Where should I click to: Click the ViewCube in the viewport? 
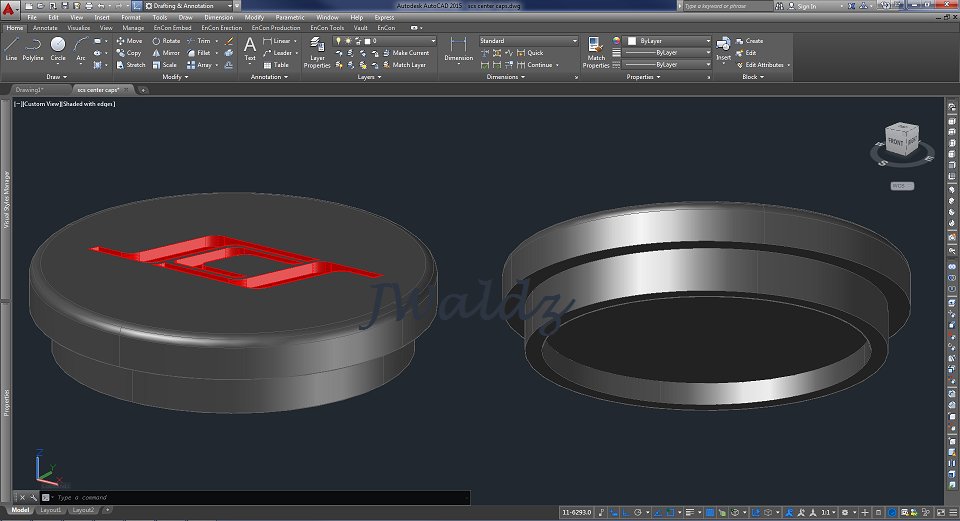[x=902, y=140]
